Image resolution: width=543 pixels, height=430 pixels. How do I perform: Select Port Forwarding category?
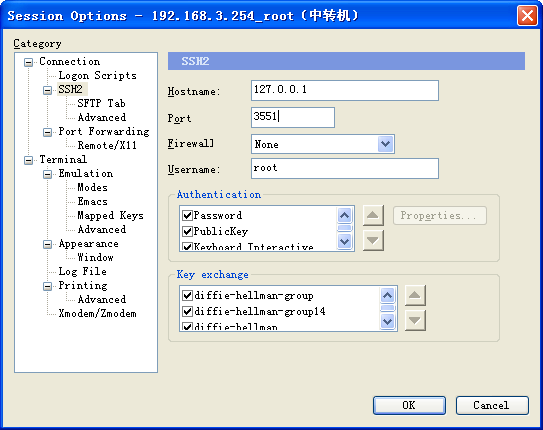click(104, 132)
